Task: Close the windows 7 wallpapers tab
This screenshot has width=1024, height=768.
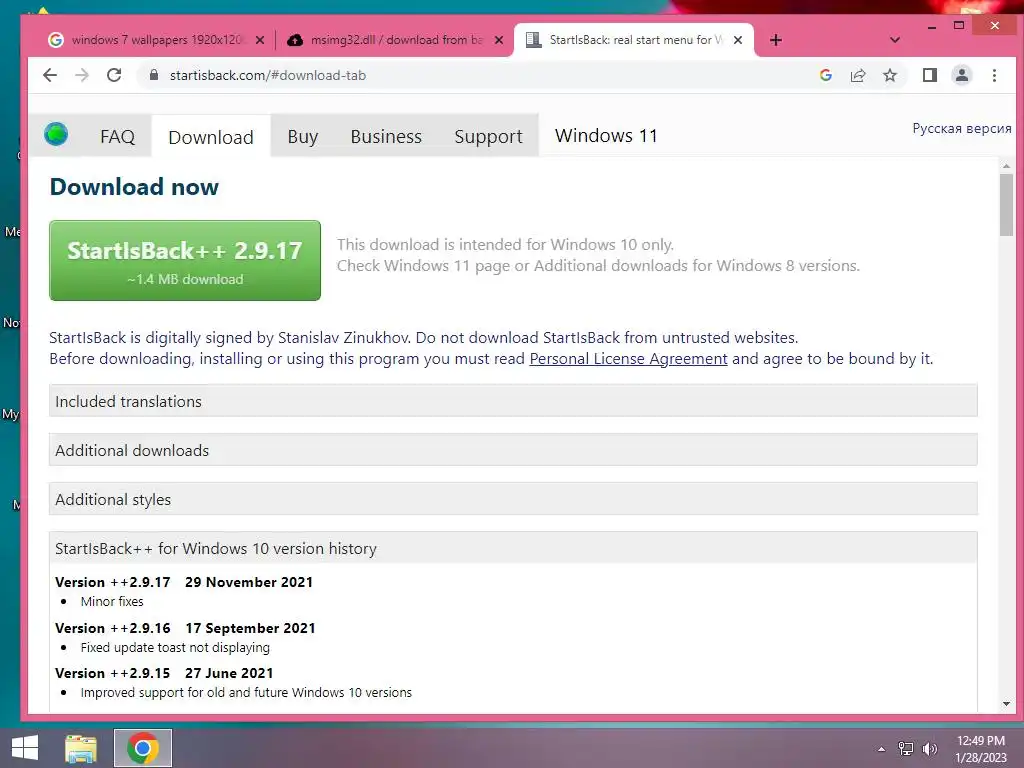Action: point(259,40)
